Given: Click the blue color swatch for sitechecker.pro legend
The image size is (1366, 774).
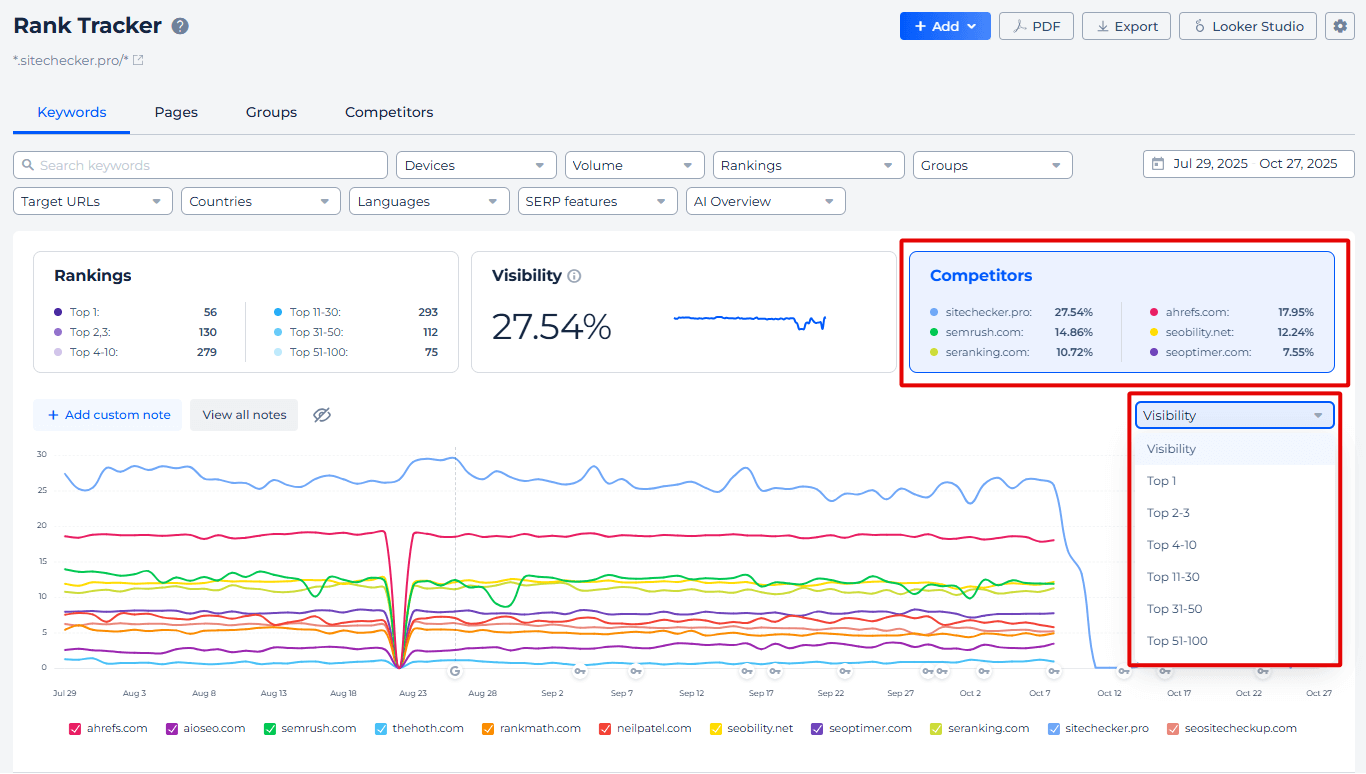Looking at the screenshot, I should pos(1055,728).
